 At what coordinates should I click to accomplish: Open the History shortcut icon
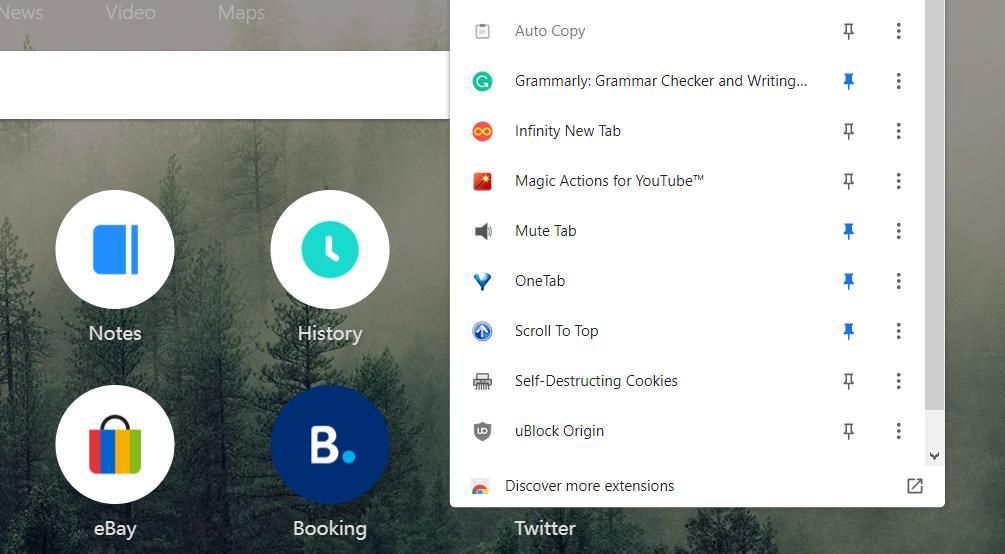tap(329, 249)
